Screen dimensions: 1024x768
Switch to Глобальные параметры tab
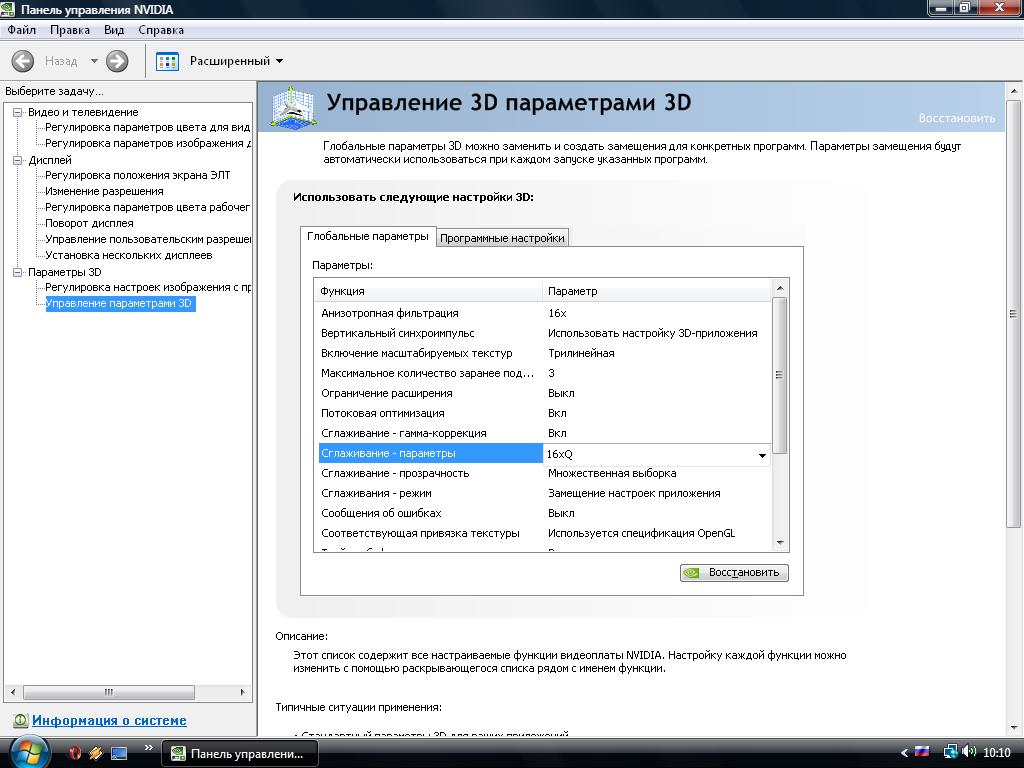click(368, 236)
